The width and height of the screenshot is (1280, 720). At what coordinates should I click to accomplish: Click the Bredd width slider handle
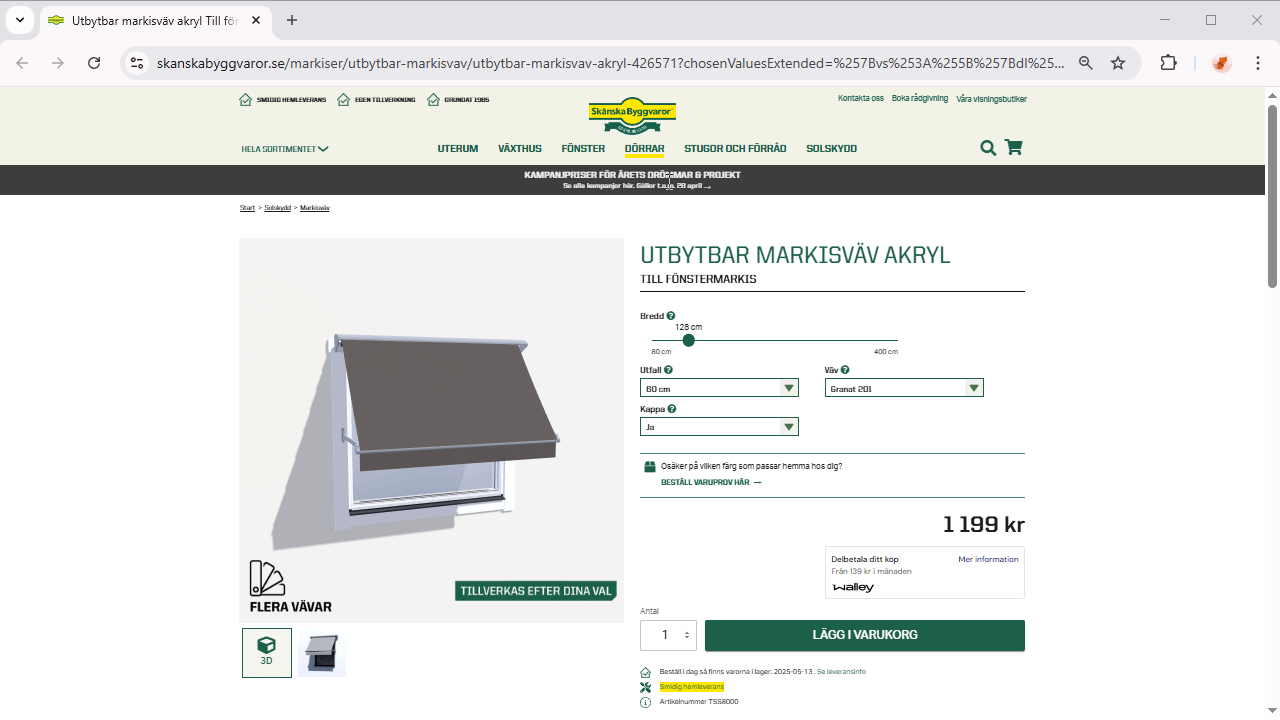click(689, 341)
